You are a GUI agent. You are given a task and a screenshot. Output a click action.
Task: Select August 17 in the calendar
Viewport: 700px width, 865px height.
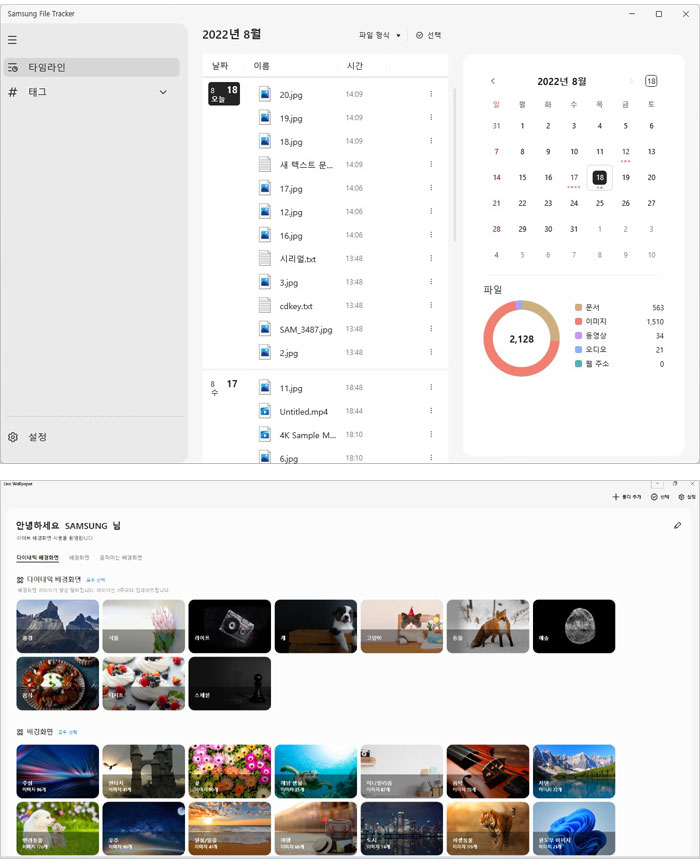tap(574, 178)
